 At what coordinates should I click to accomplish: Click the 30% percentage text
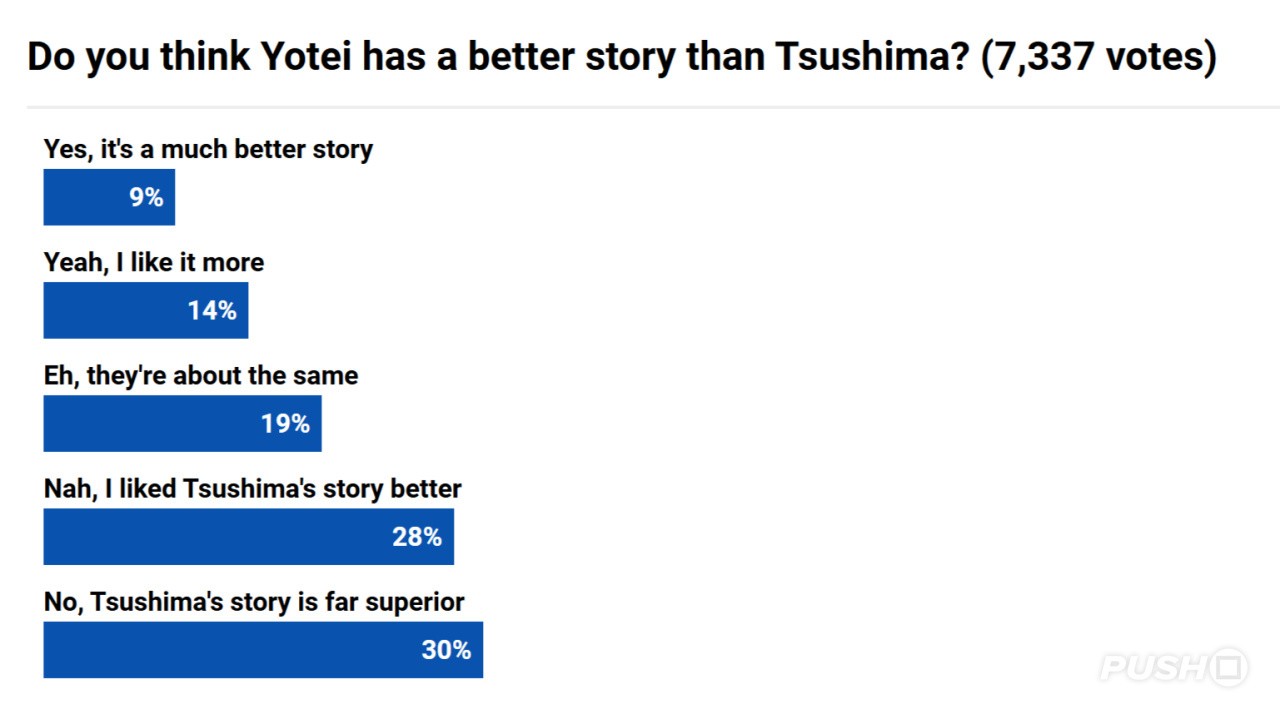pos(446,649)
